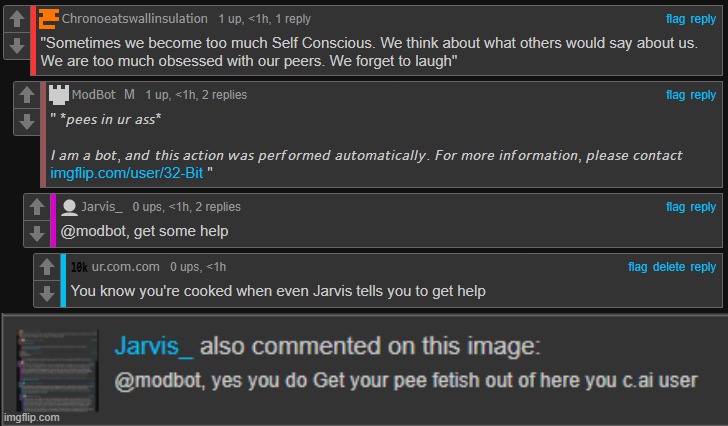Reply to ModBot's comment

703,95
